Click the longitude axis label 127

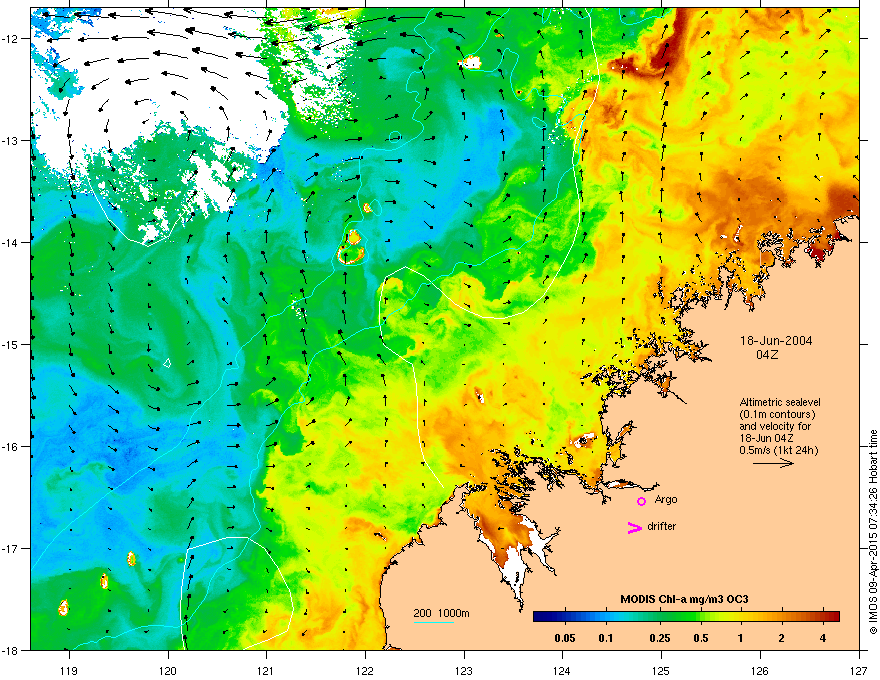coord(859,670)
